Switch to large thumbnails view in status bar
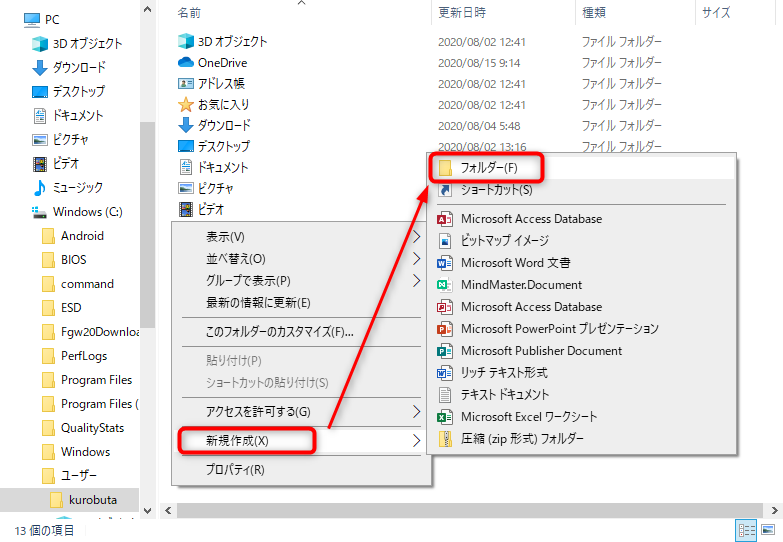 tap(768, 531)
